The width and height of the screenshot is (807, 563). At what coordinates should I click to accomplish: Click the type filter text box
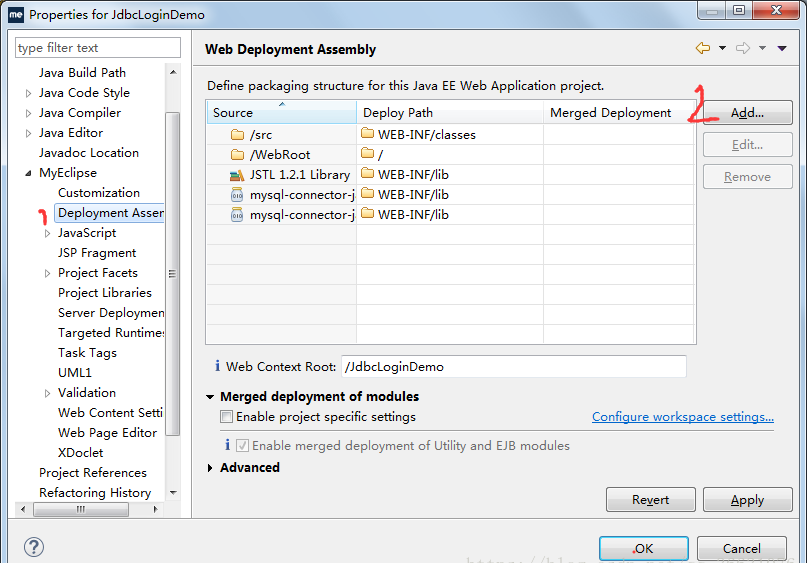97,48
